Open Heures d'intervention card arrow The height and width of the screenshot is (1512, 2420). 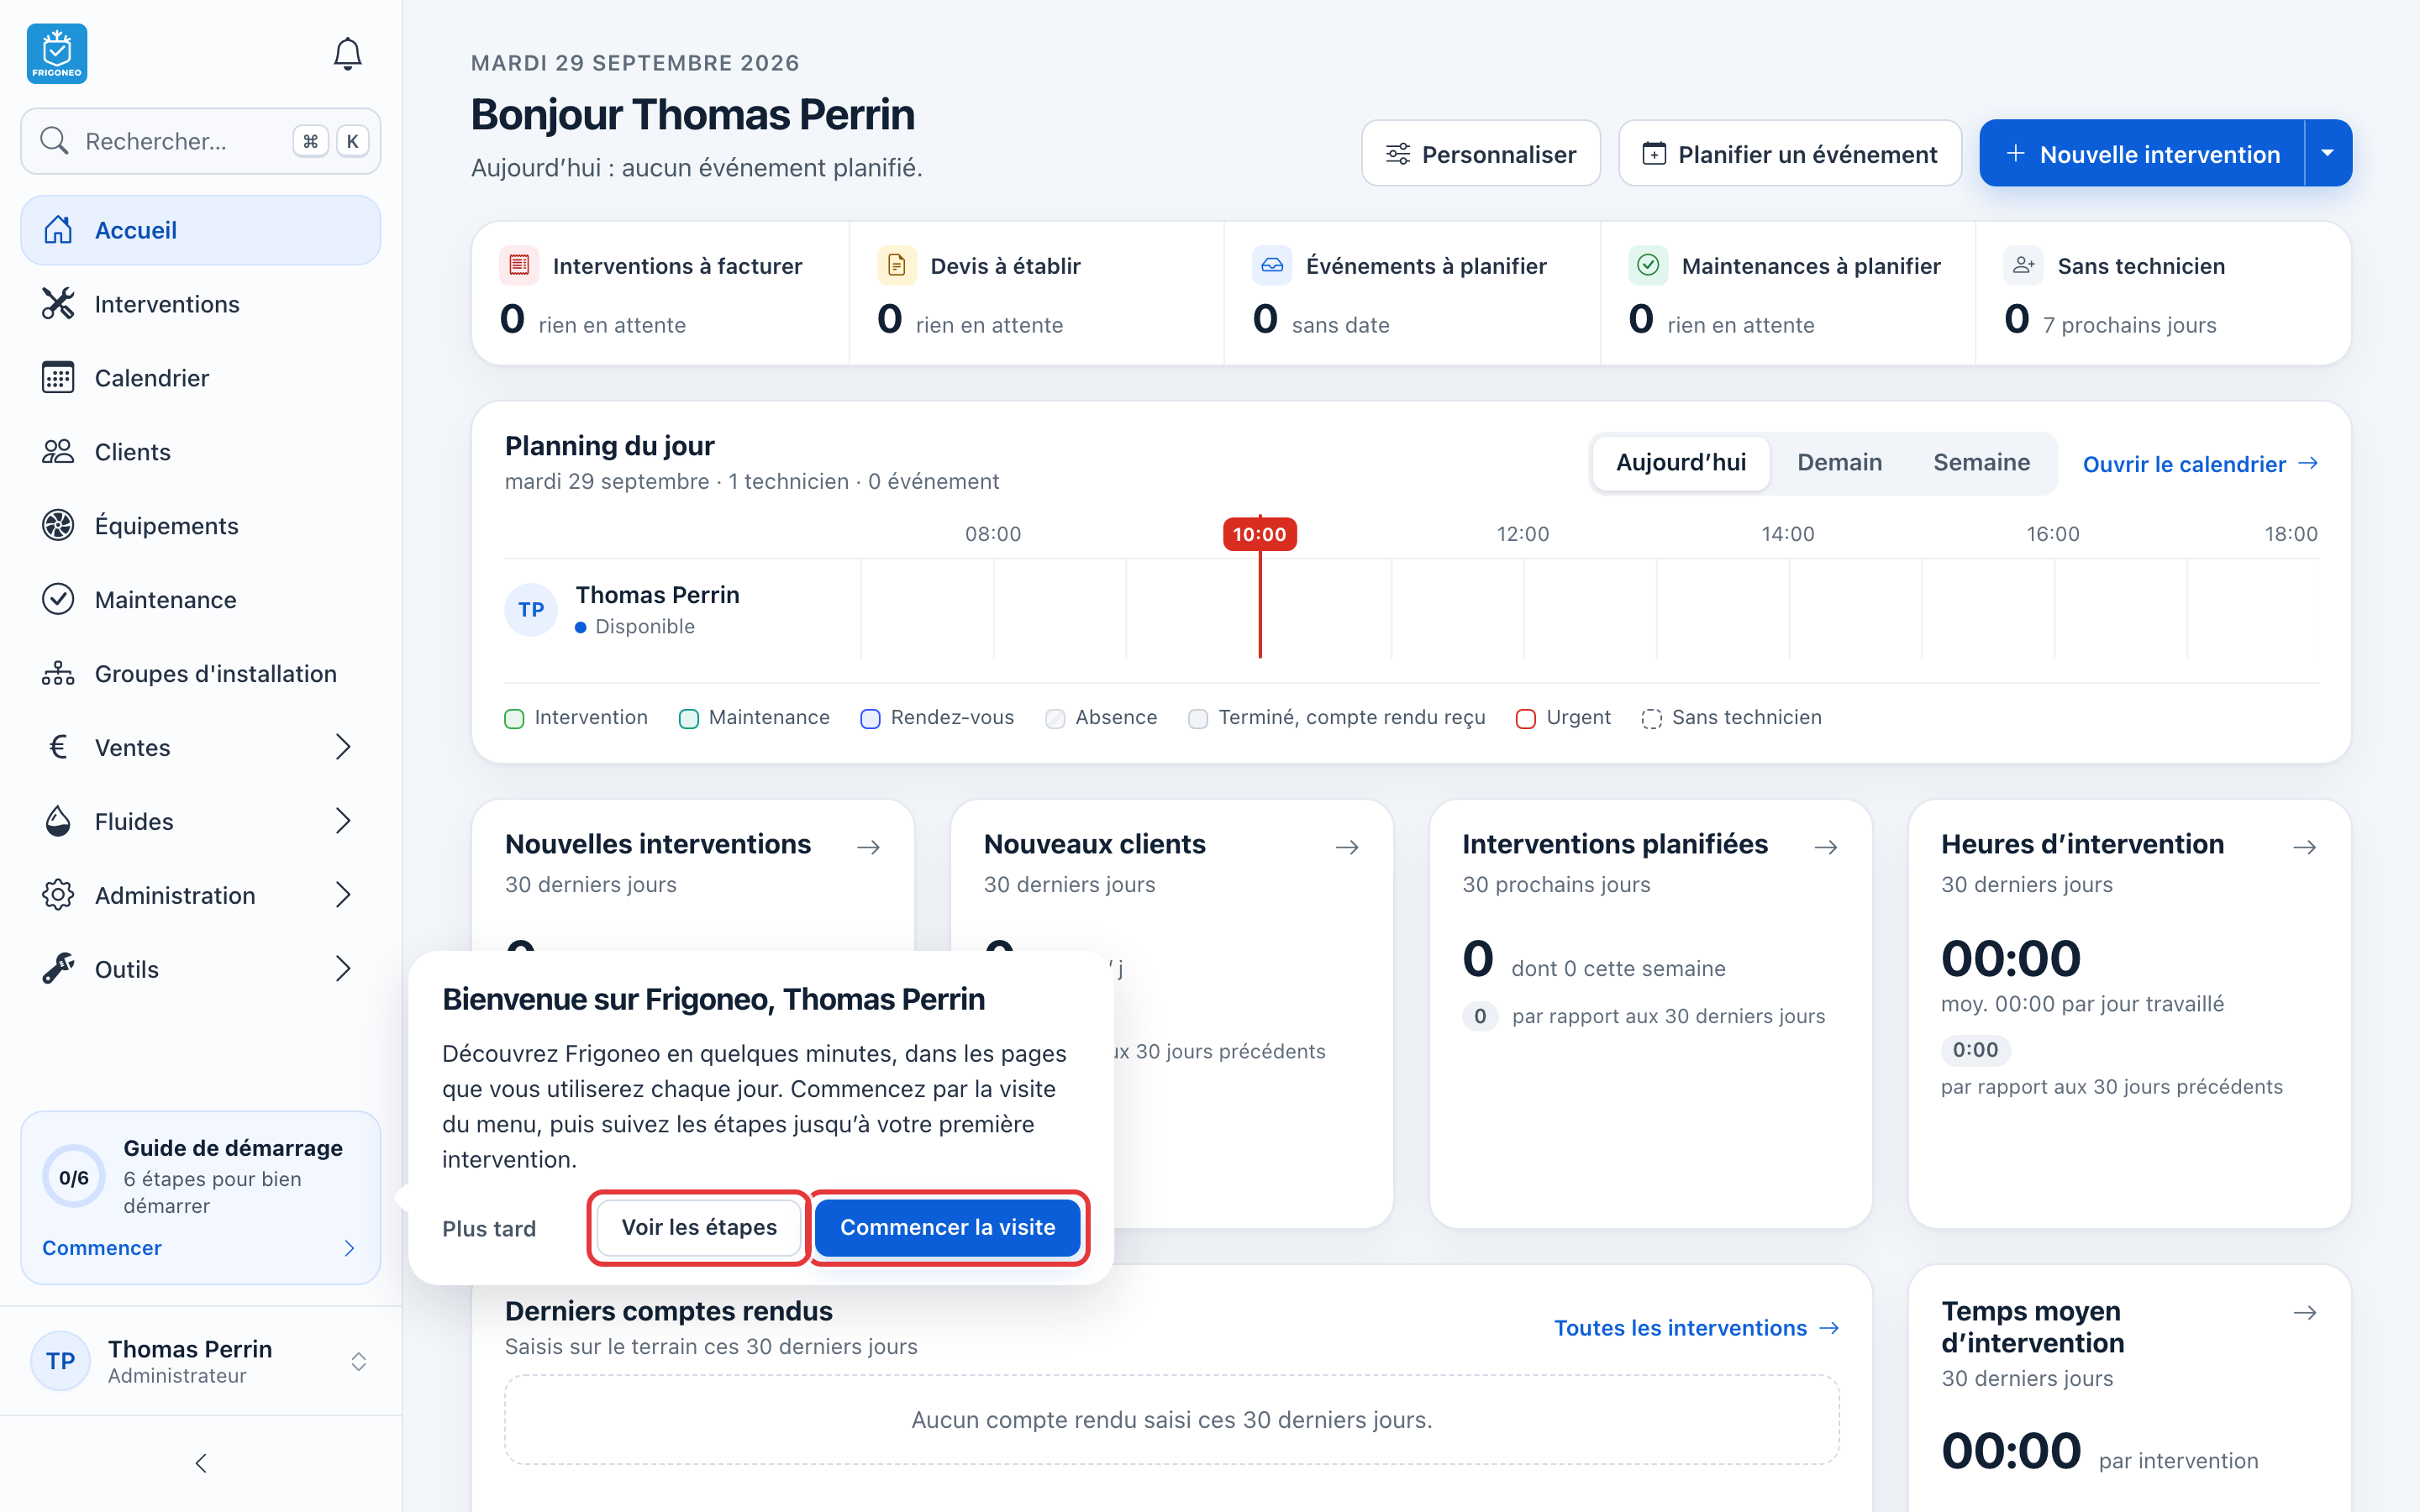point(2305,847)
